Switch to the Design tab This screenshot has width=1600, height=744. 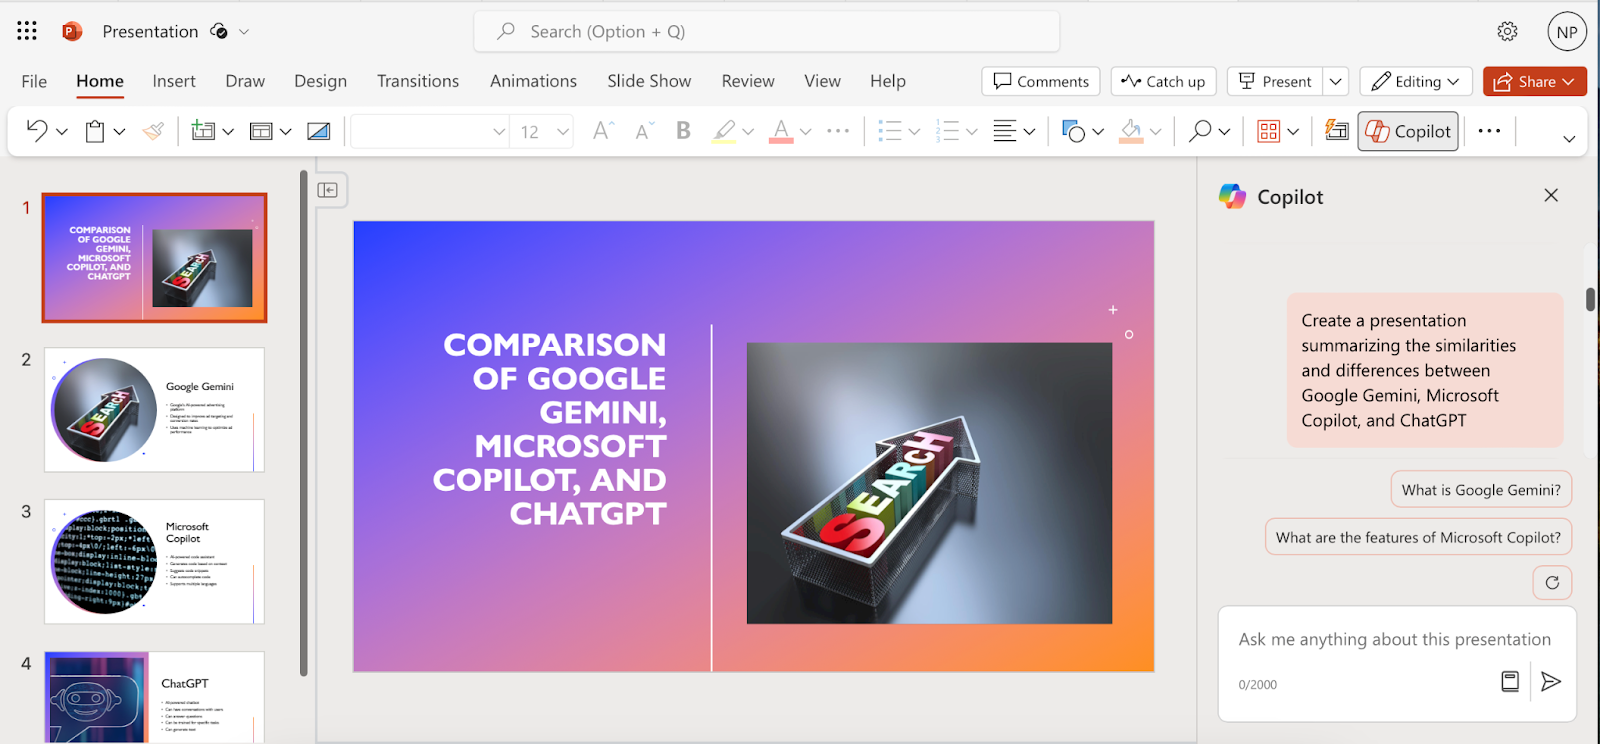320,81
